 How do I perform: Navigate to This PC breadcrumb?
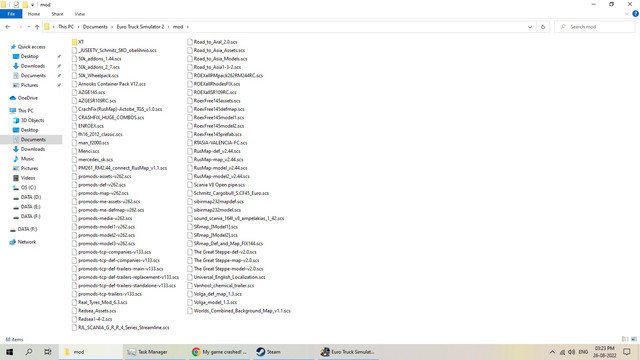[66, 27]
